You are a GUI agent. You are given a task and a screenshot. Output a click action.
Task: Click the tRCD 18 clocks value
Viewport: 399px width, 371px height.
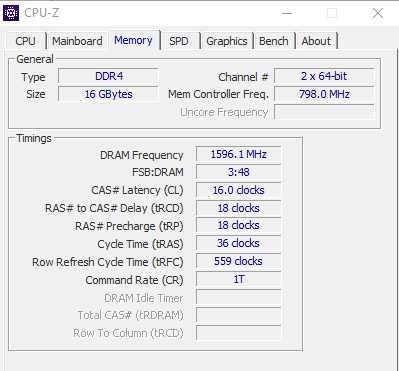[238, 208]
